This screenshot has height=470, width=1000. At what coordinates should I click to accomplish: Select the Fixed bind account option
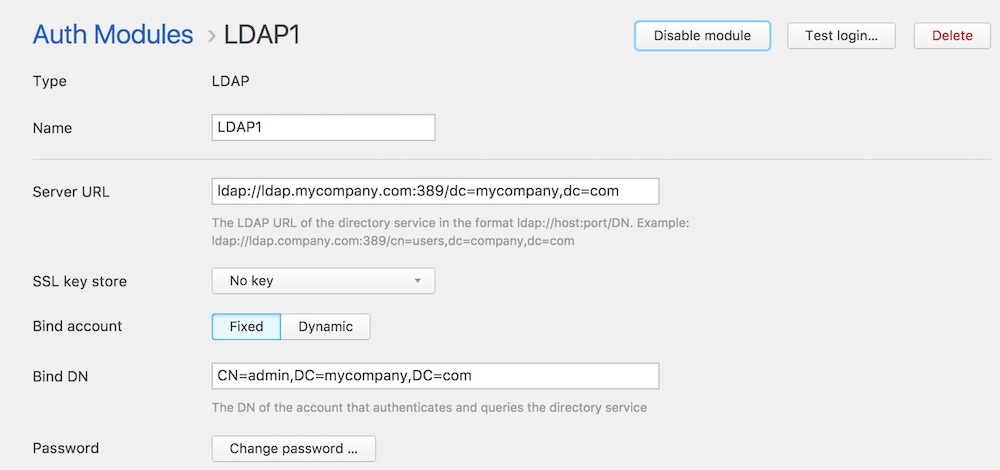[x=246, y=327]
